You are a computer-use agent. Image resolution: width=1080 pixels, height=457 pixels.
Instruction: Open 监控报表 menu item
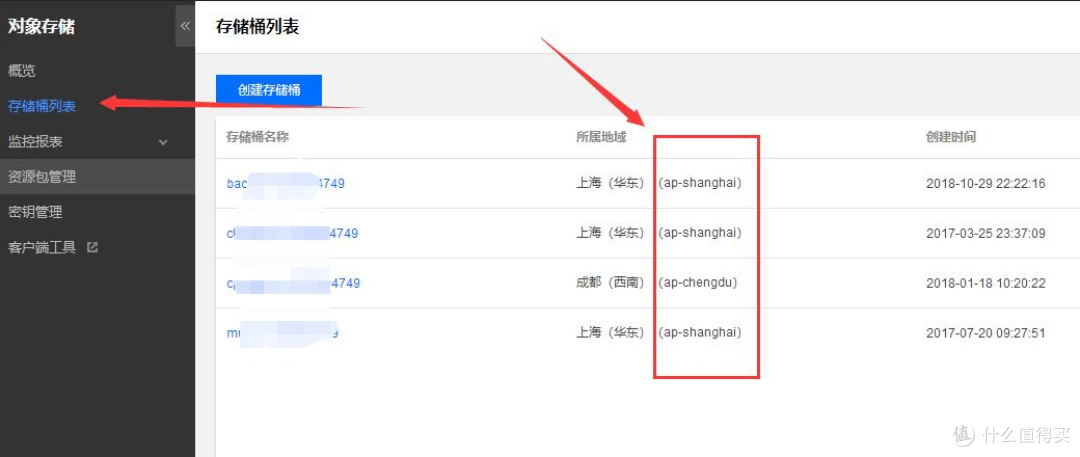35,141
